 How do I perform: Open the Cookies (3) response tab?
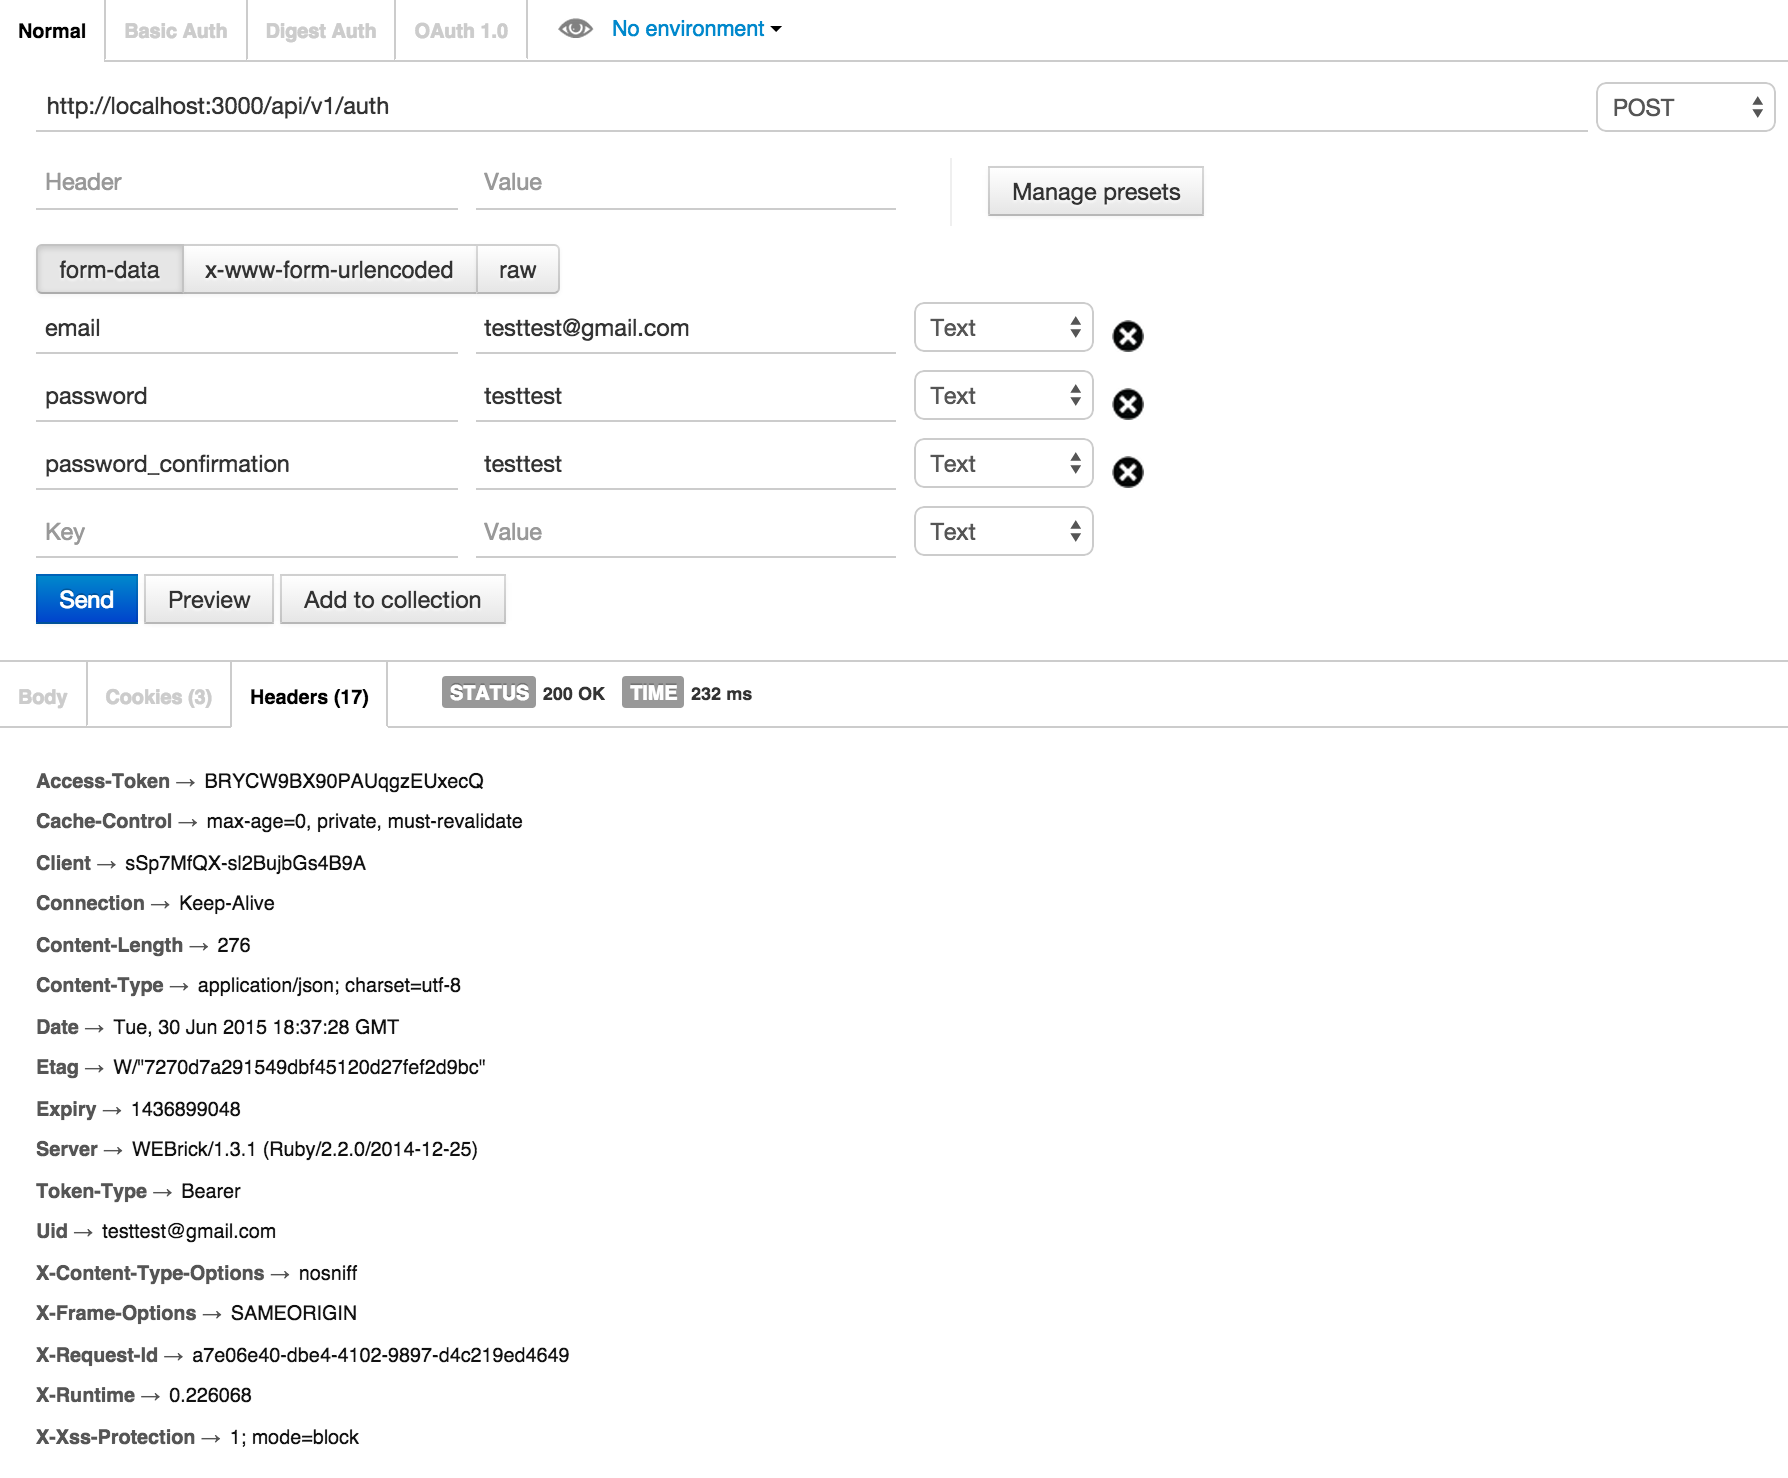tap(159, 697)
